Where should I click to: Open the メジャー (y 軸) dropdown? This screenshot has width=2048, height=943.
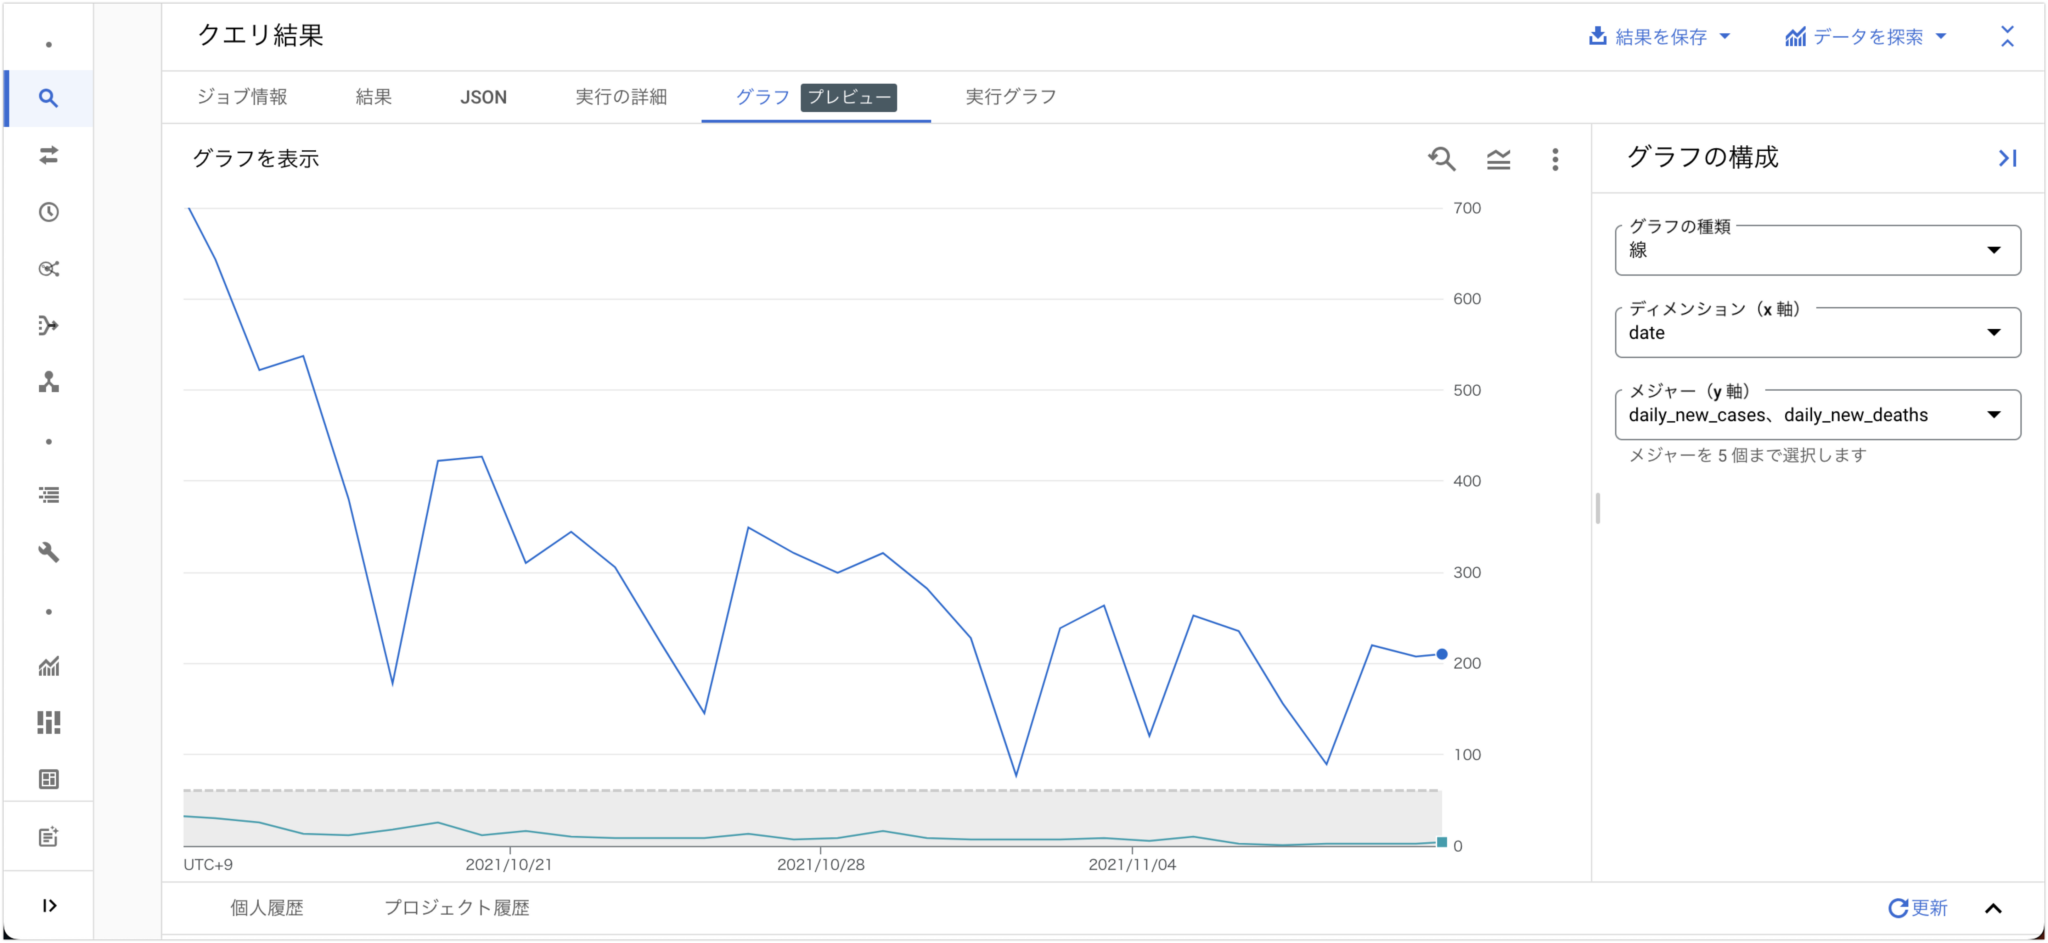pyautogui.click(x=1817, y=415)
